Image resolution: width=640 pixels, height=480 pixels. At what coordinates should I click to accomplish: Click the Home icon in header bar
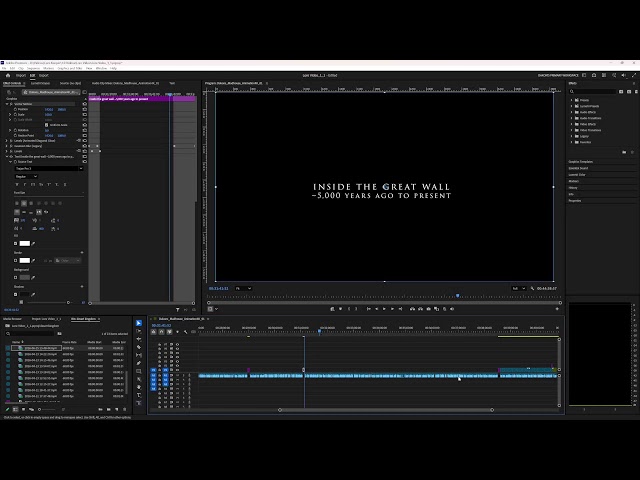coord(8,75)
